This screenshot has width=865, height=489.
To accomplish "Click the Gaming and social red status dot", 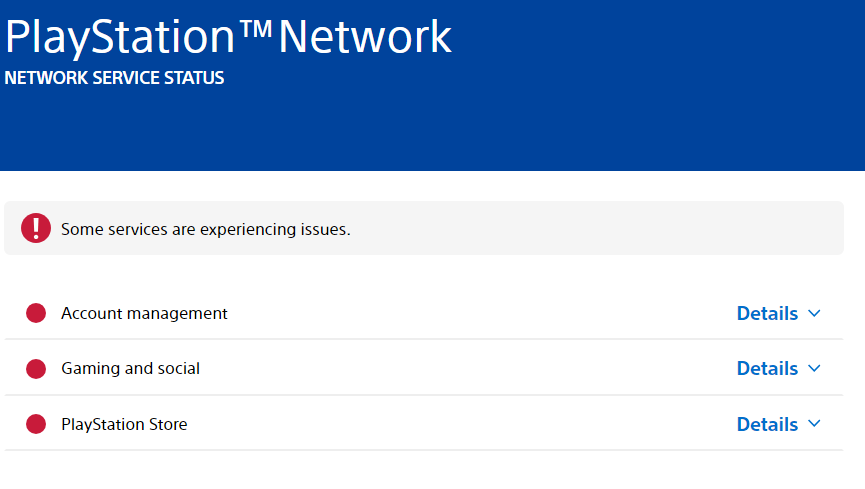I will [x=36, y=369].
